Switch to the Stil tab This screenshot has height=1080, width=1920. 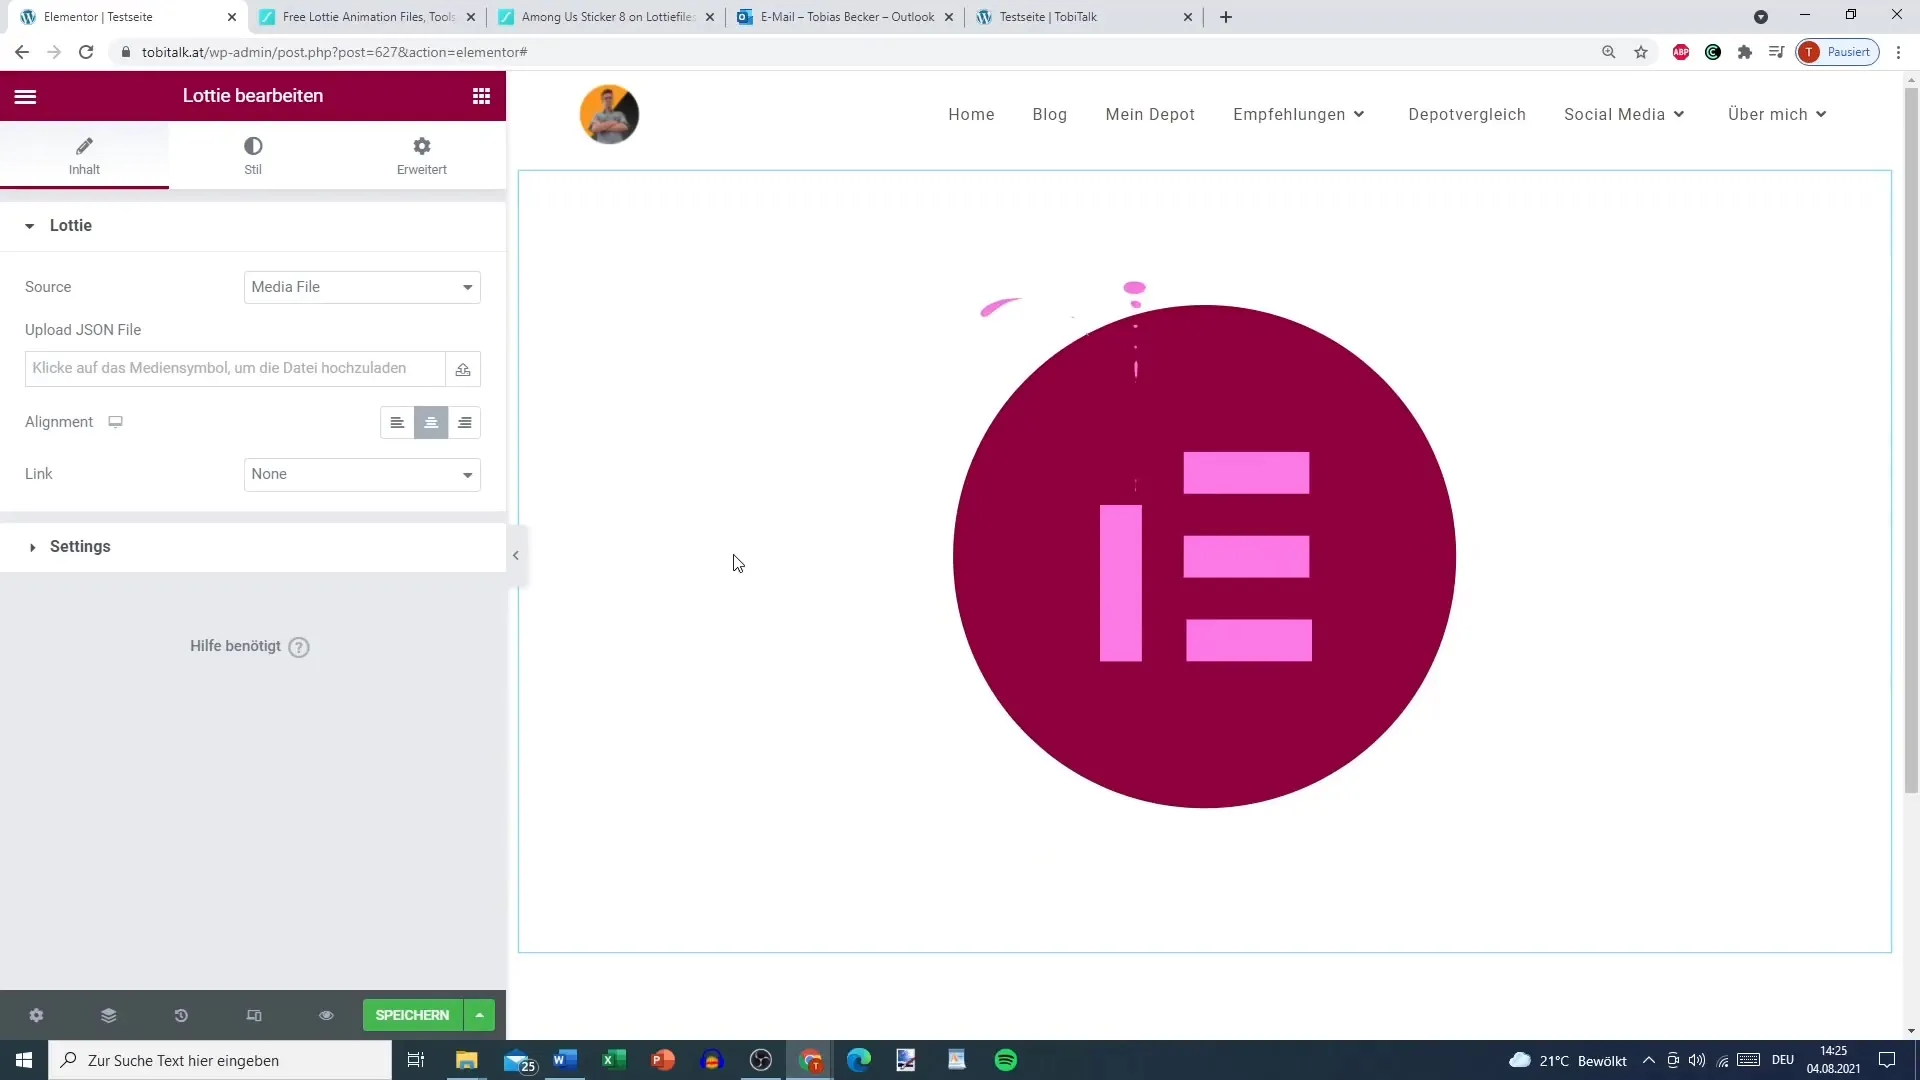[253, 156]
